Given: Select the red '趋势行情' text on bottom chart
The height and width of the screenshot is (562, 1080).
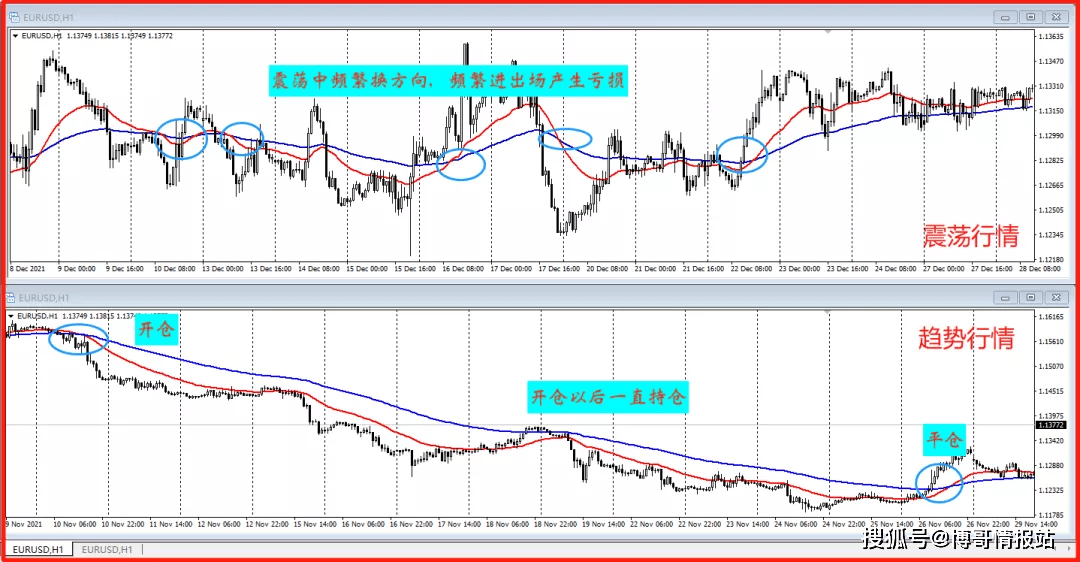Looking at the screenshot, I should 965,338.
